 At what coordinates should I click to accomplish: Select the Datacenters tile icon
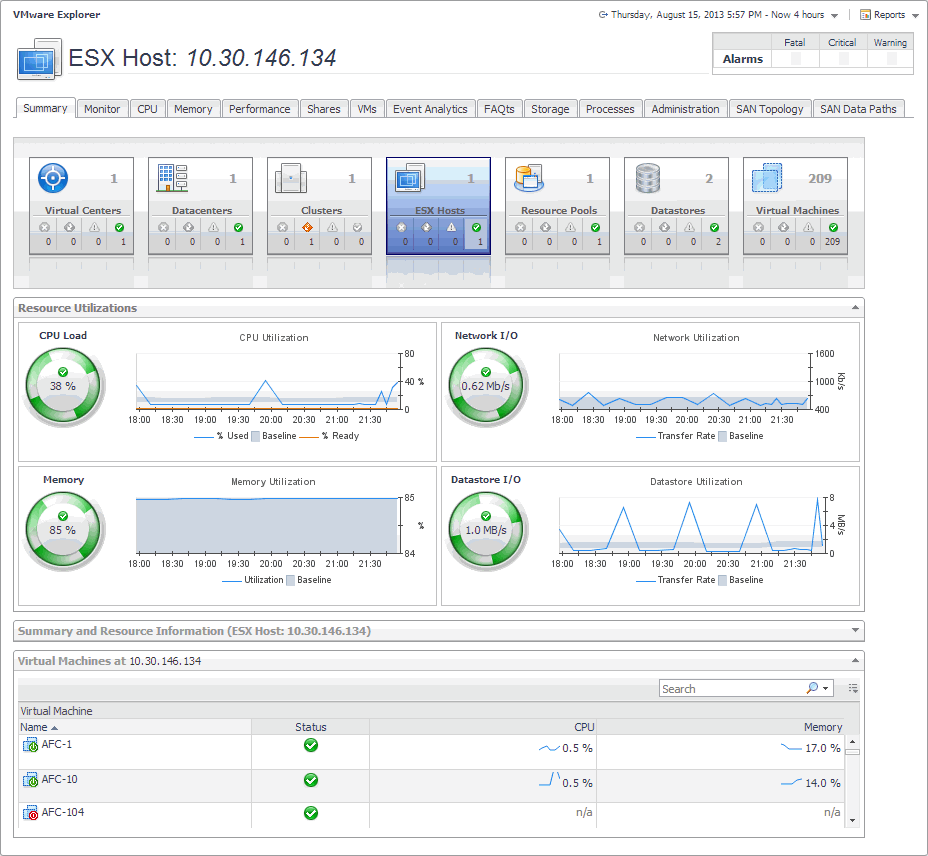(172, 178)
